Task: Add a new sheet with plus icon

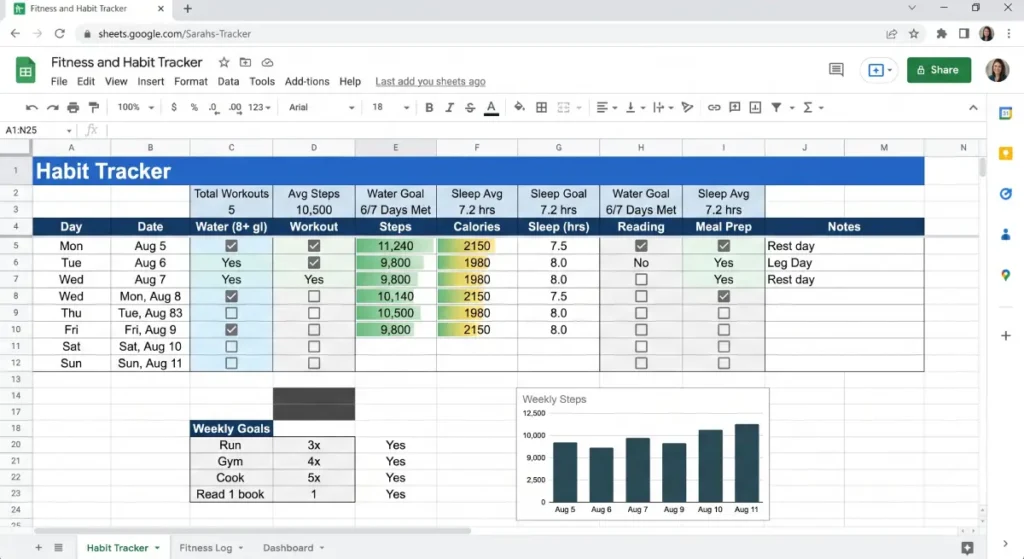Action: [39, 548]
